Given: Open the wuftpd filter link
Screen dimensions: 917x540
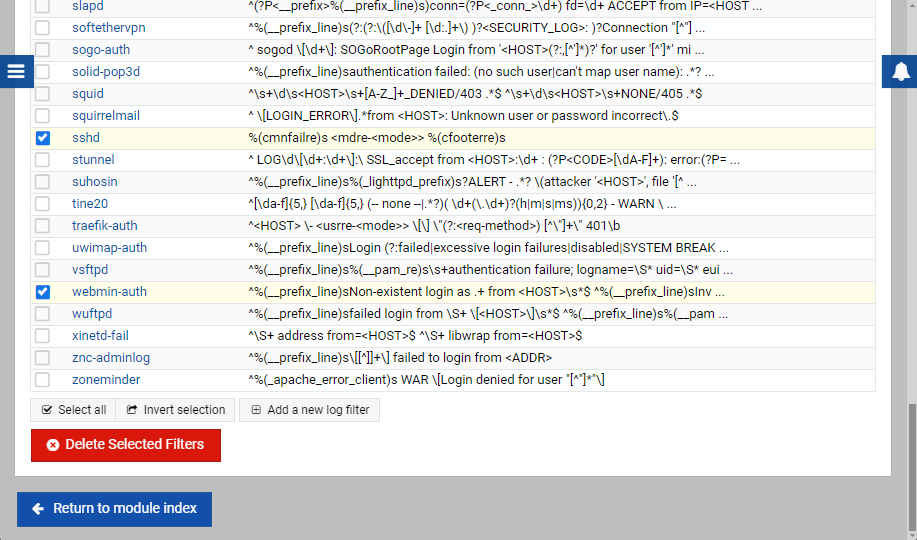Looking at the screenshot, I should (92, 314).
